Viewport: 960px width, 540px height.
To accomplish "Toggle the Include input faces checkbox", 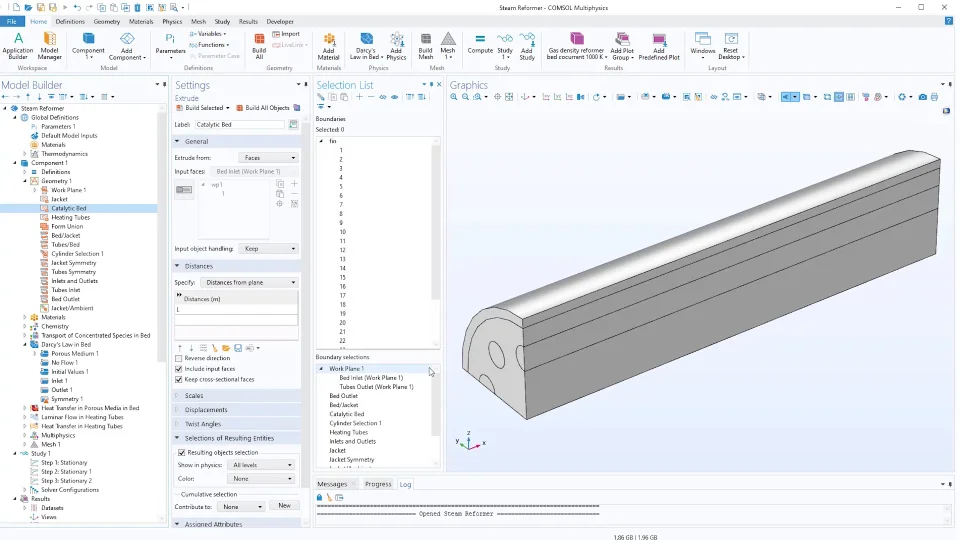I will coord(179,369).
